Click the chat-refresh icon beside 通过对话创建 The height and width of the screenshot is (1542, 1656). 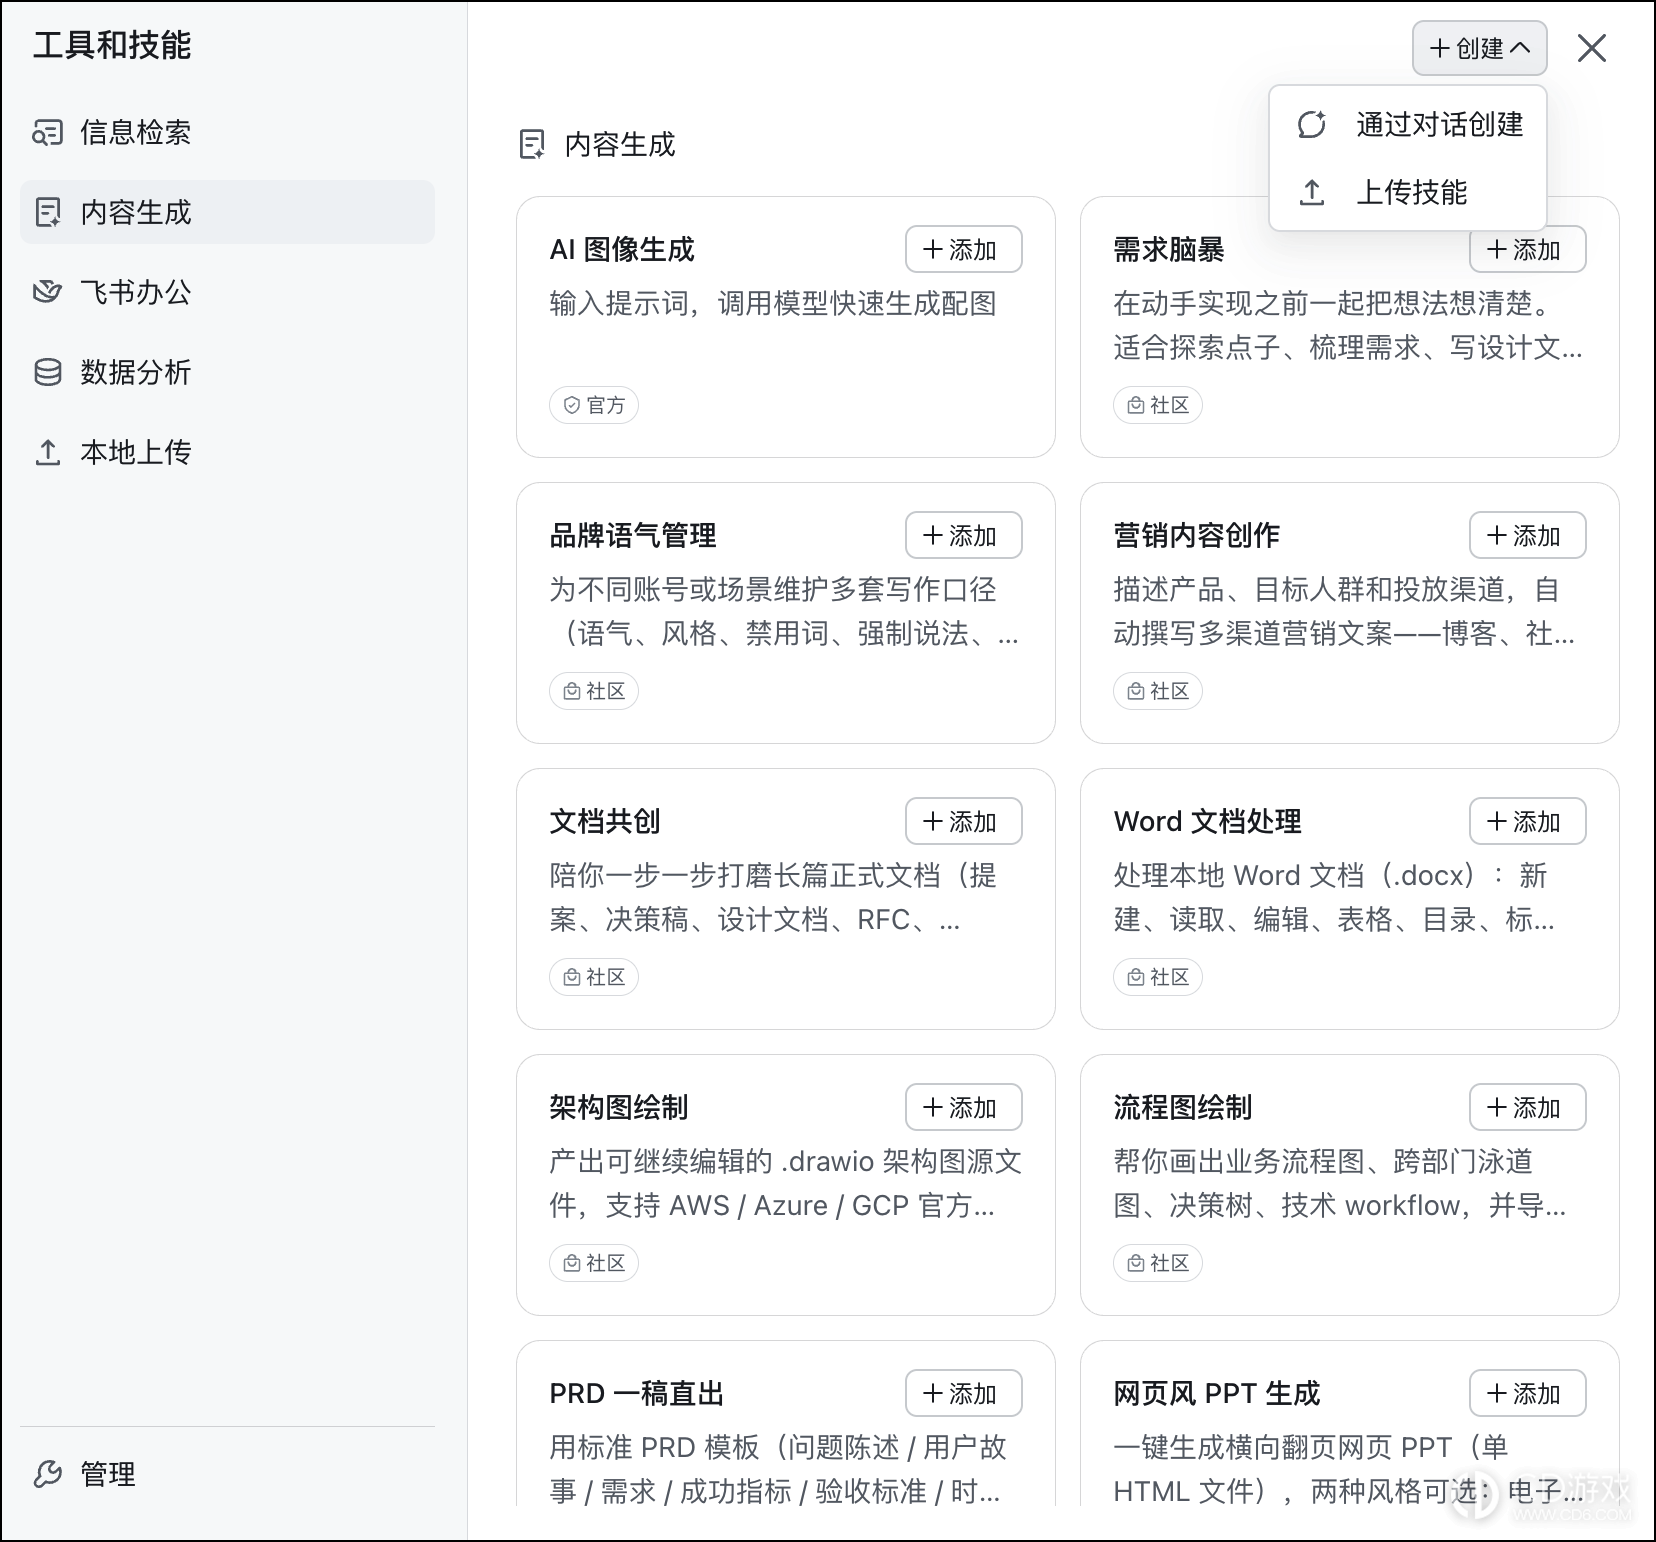[x=1312, y=125]
